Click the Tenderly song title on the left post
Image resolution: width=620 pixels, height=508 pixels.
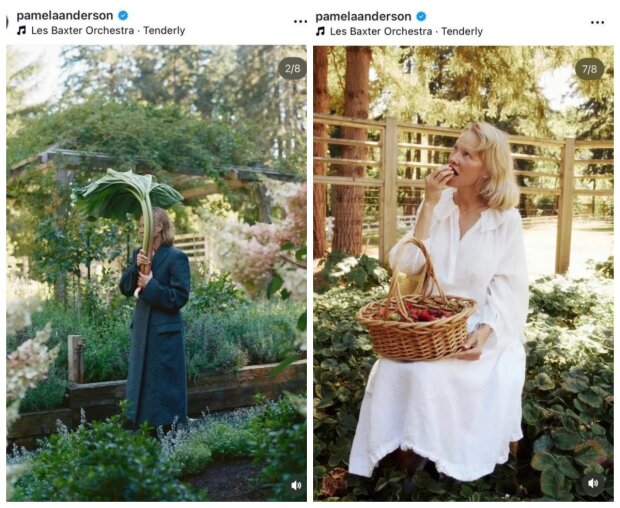(x=164, y=30)
